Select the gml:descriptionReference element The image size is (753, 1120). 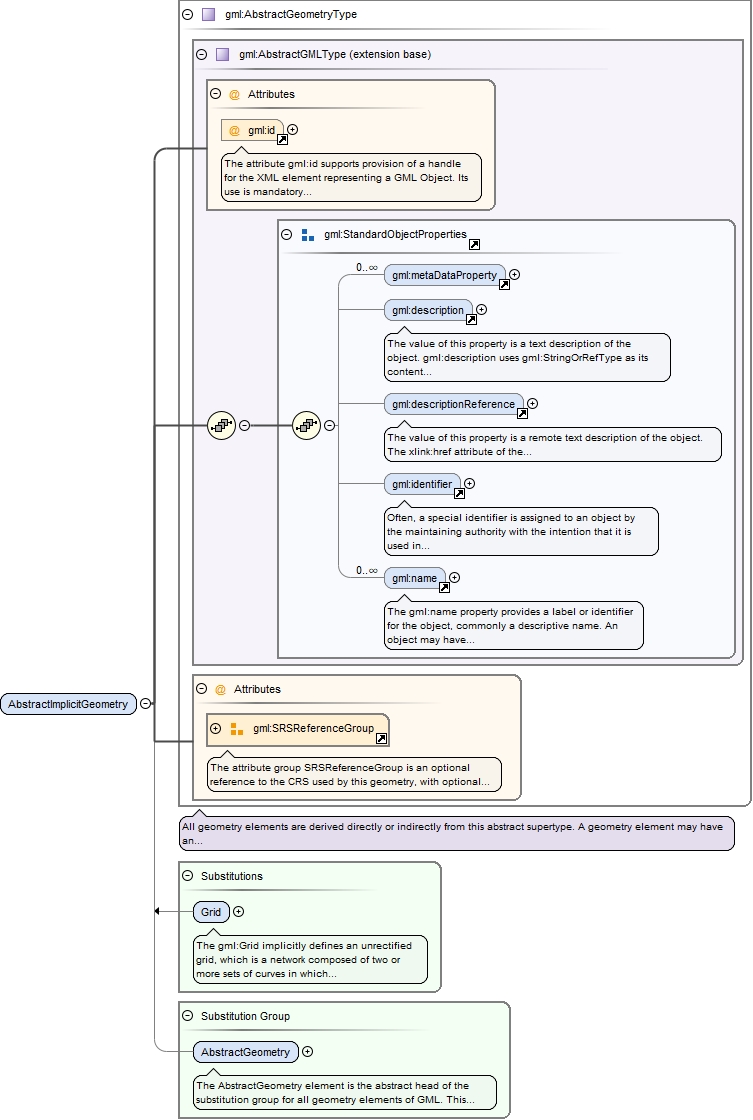(x=453, y=404)
